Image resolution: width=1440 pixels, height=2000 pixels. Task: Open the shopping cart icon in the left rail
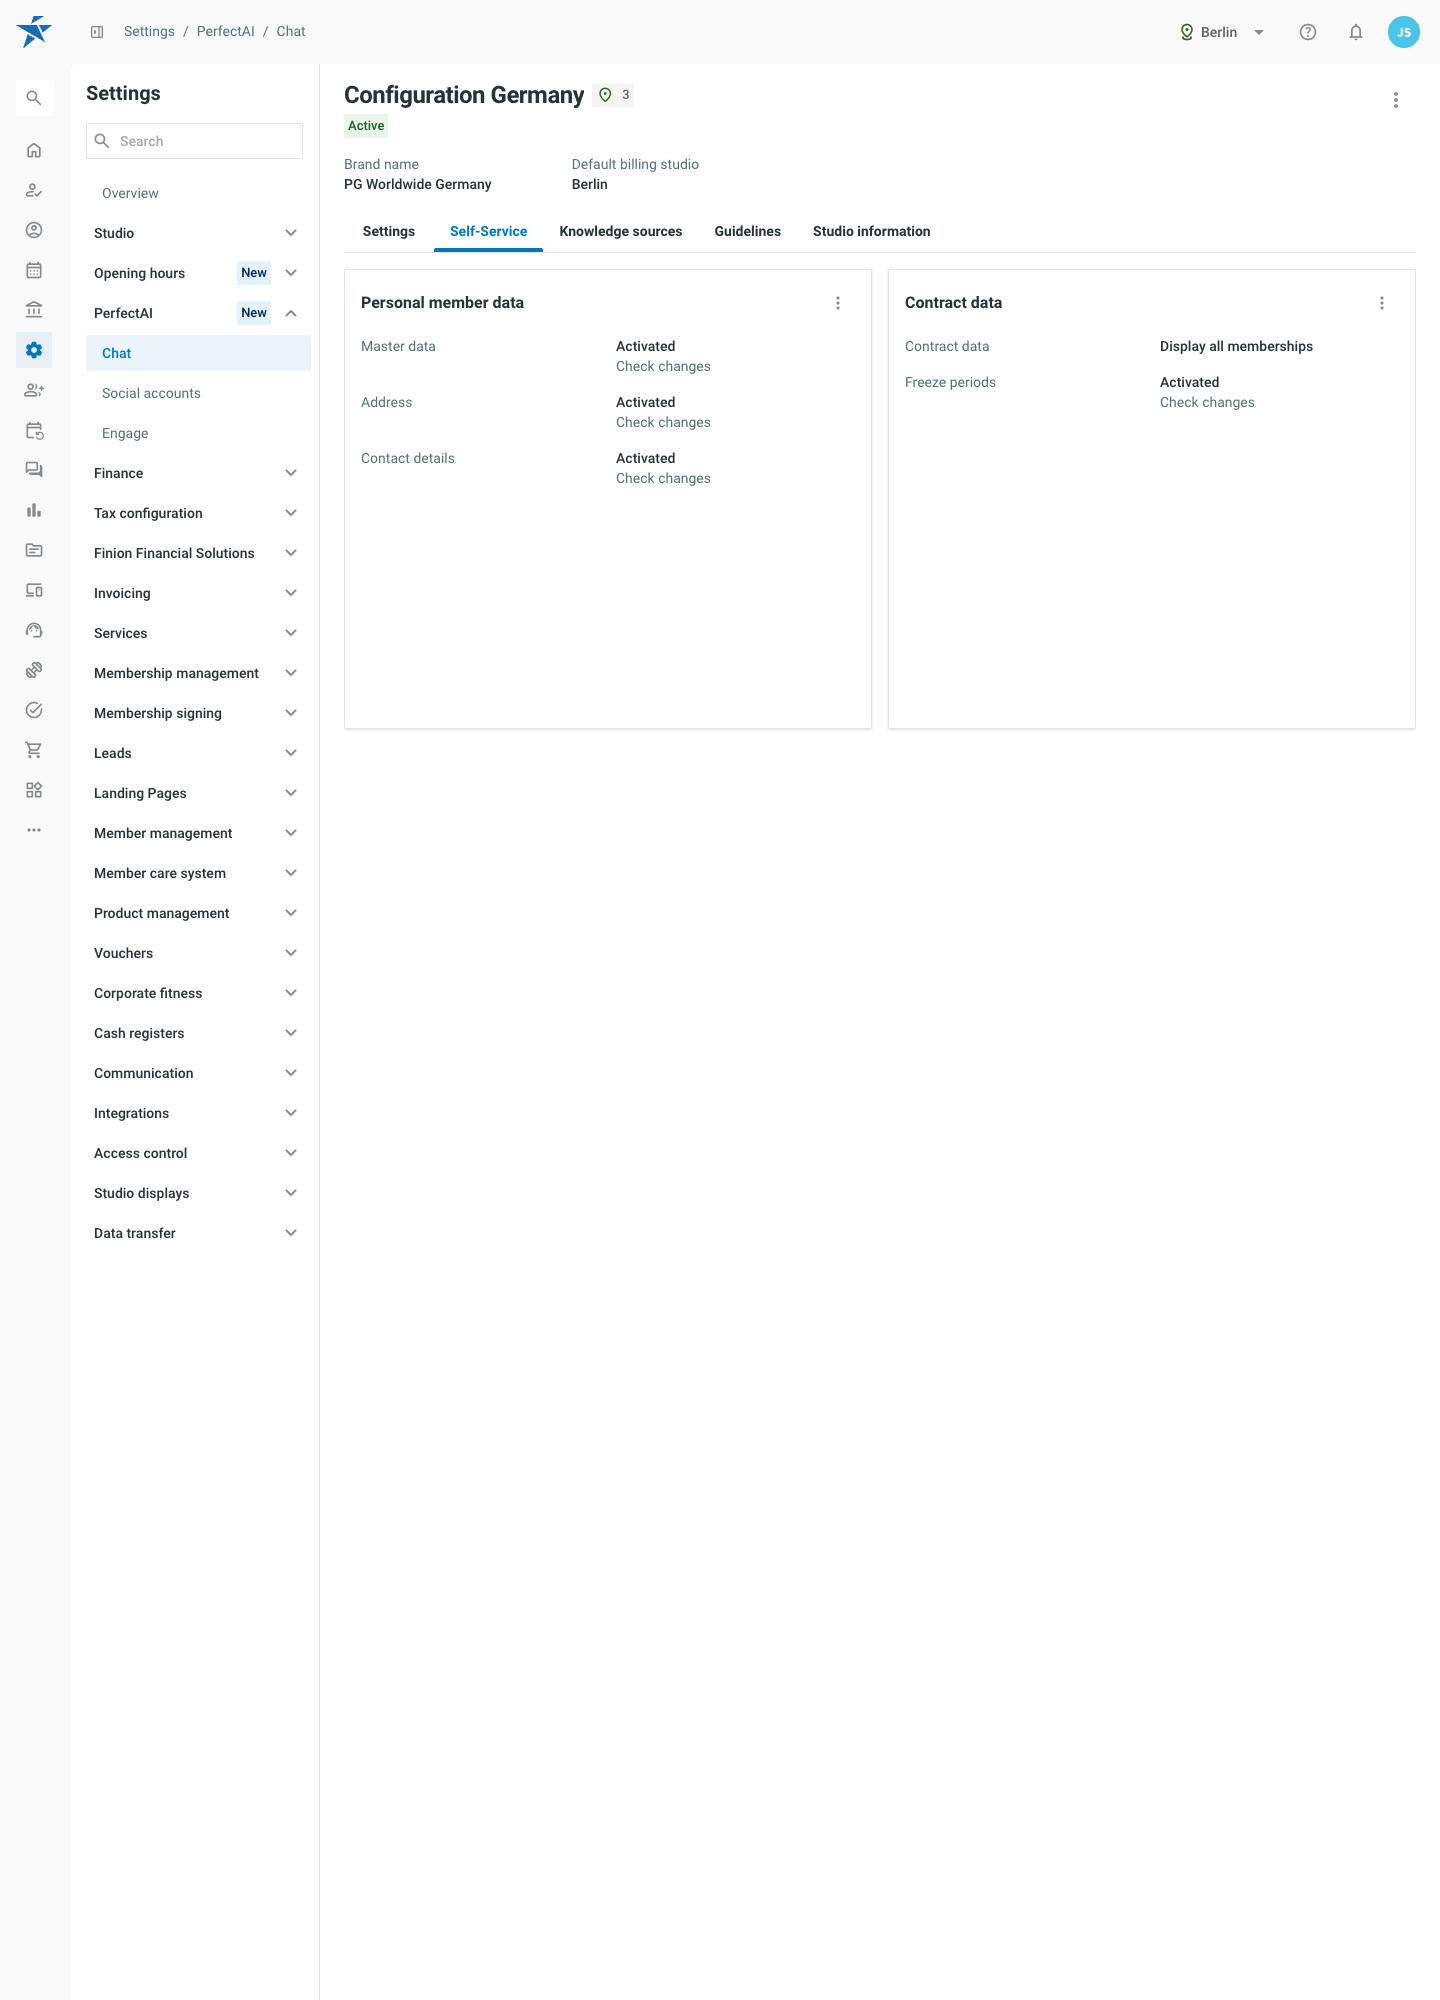coord(34,750)
